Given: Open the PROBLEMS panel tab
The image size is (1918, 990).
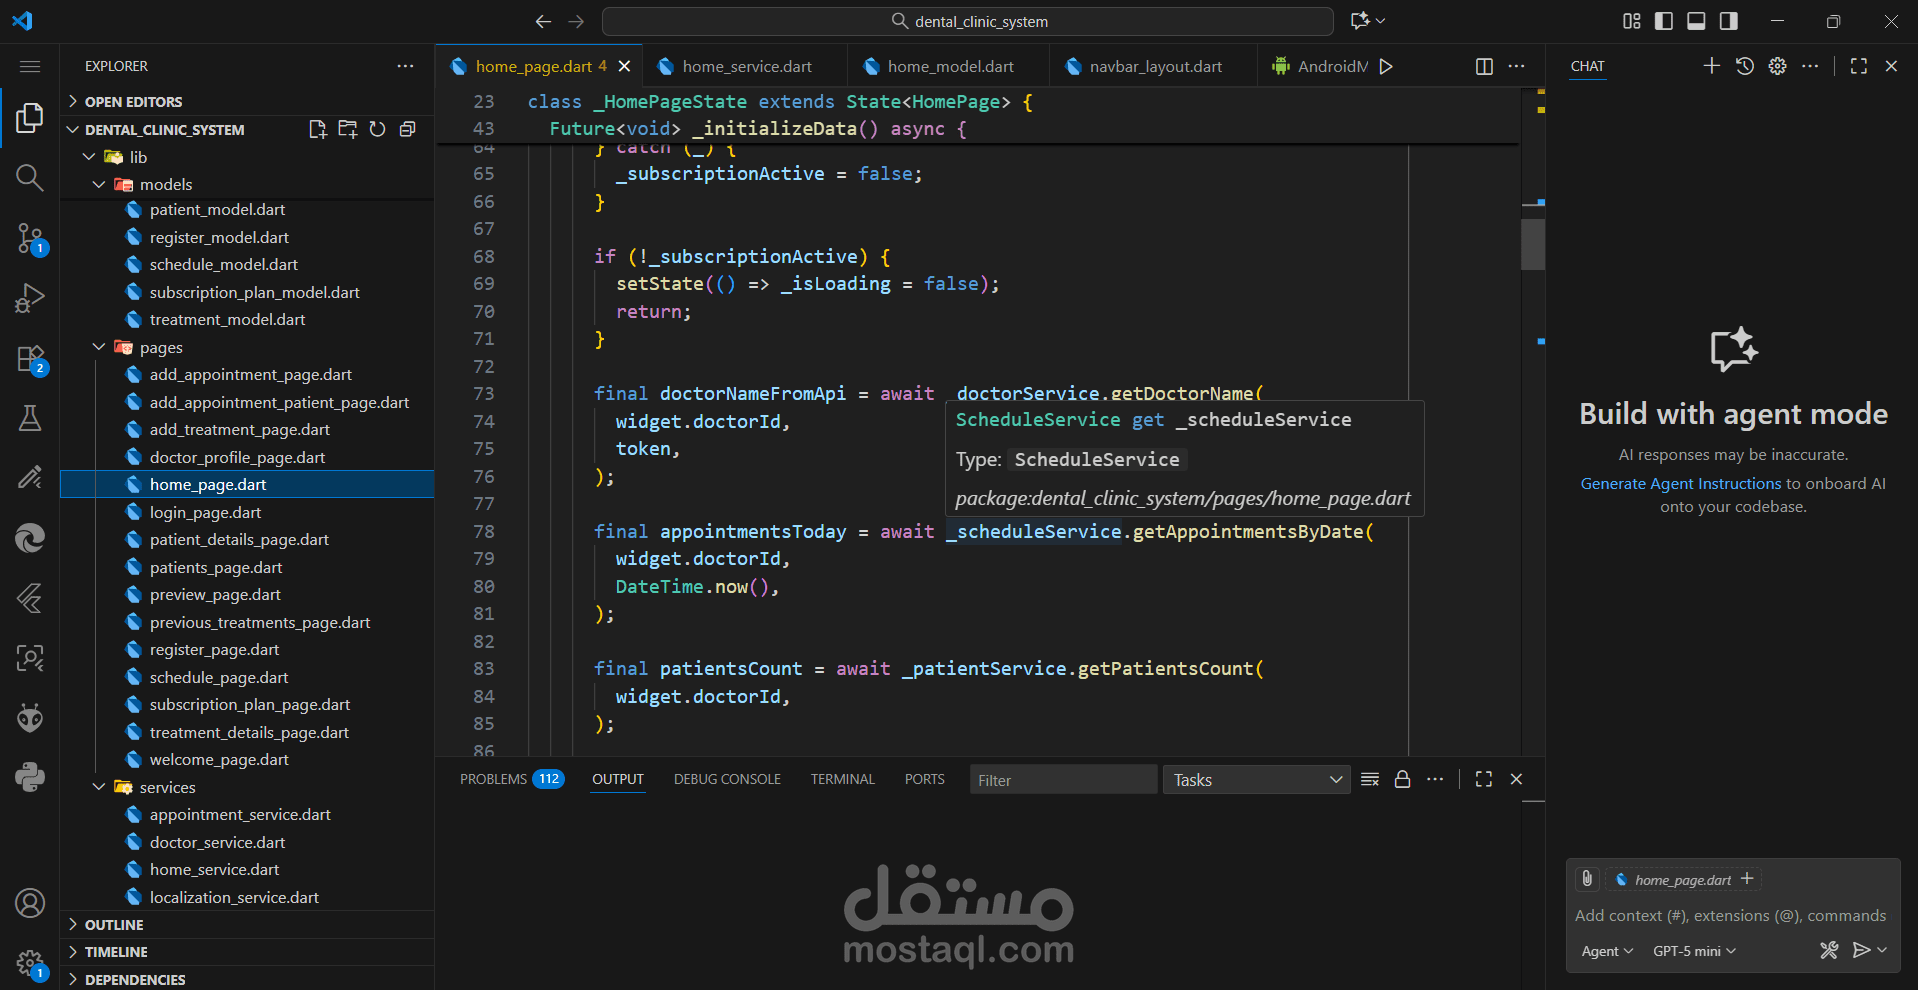Looking at the screenshot, I should (512, 779).
